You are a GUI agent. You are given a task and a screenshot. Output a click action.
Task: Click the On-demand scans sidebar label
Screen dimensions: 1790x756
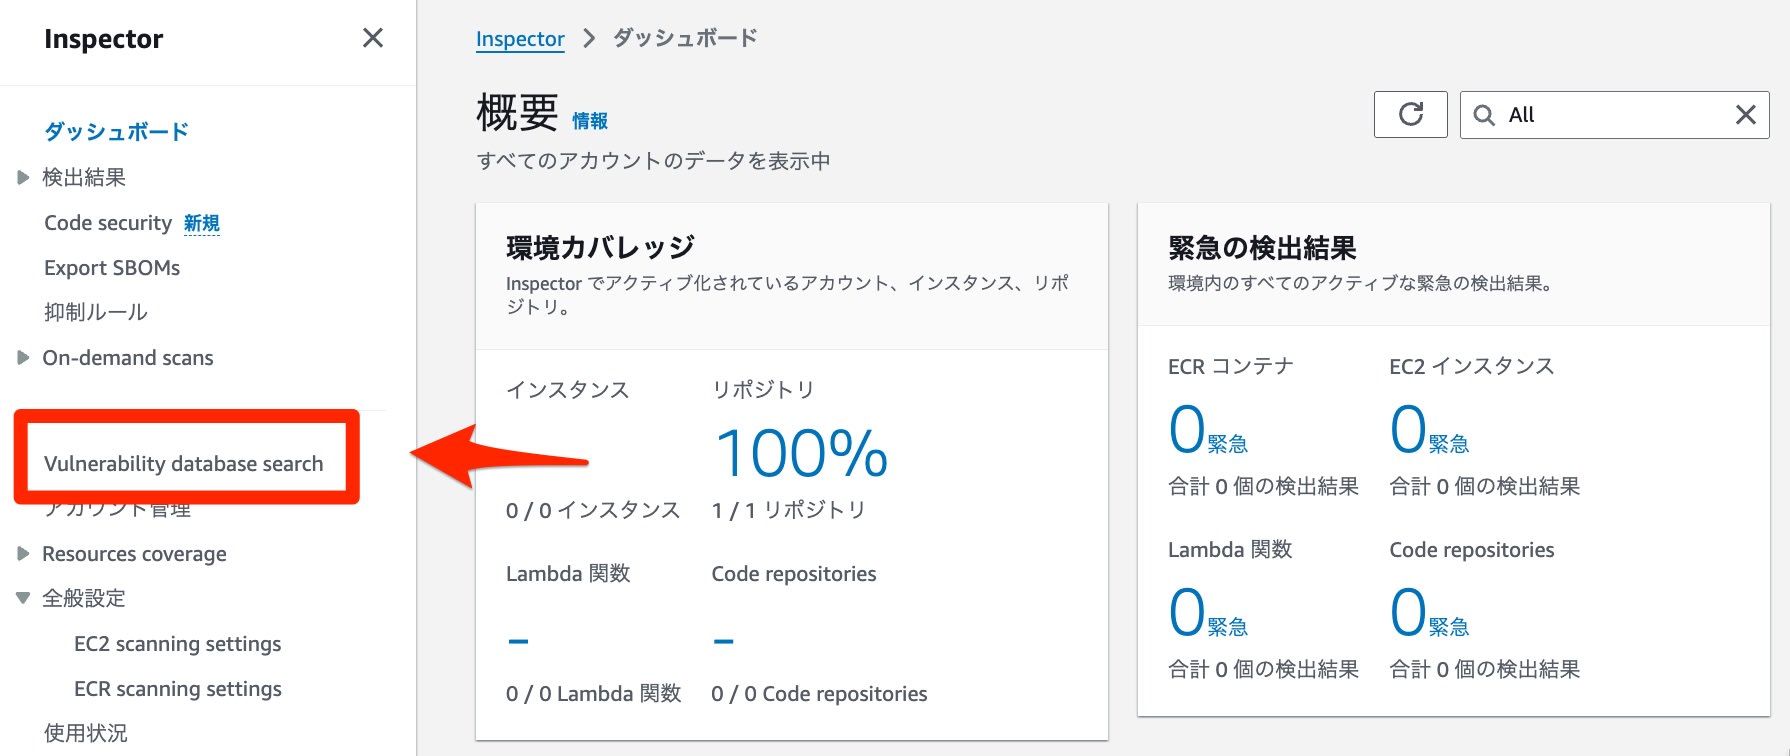128,358
